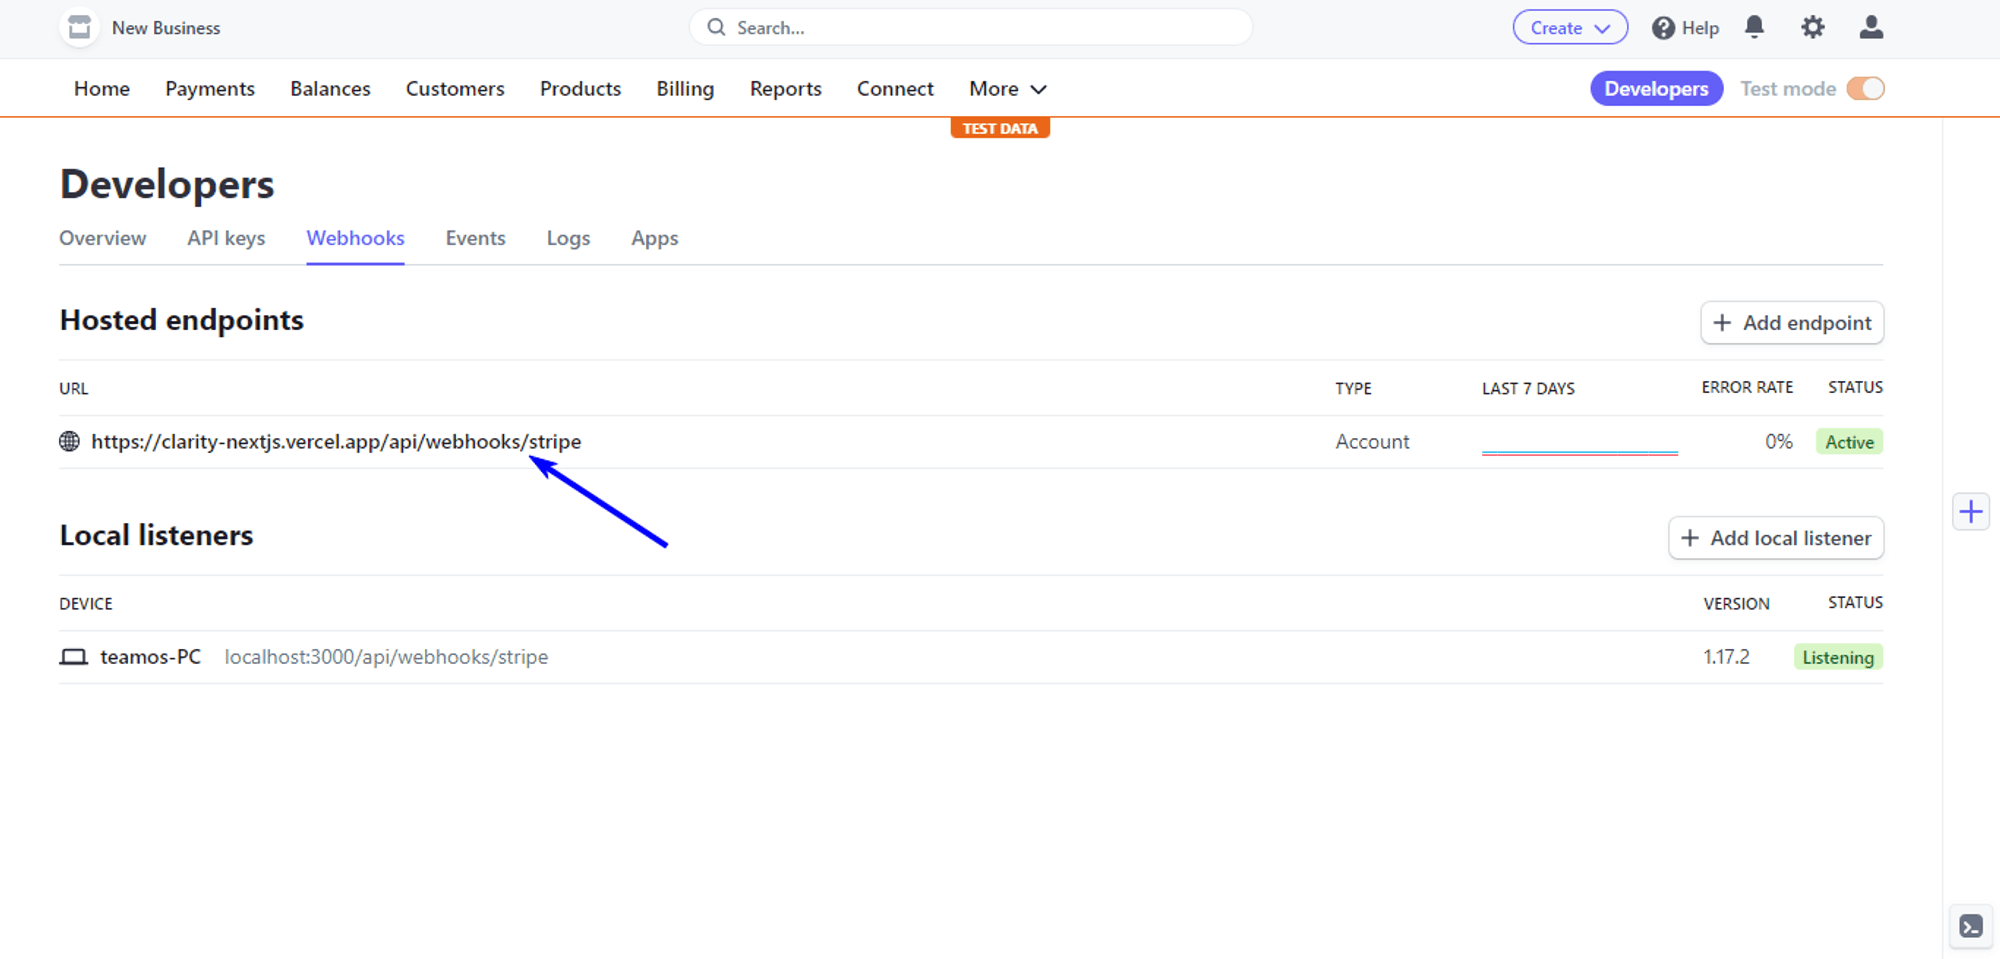Screen dimensions: 2000x959
Task: Open settings gear icon
Action: click(x=1812, y=28)
